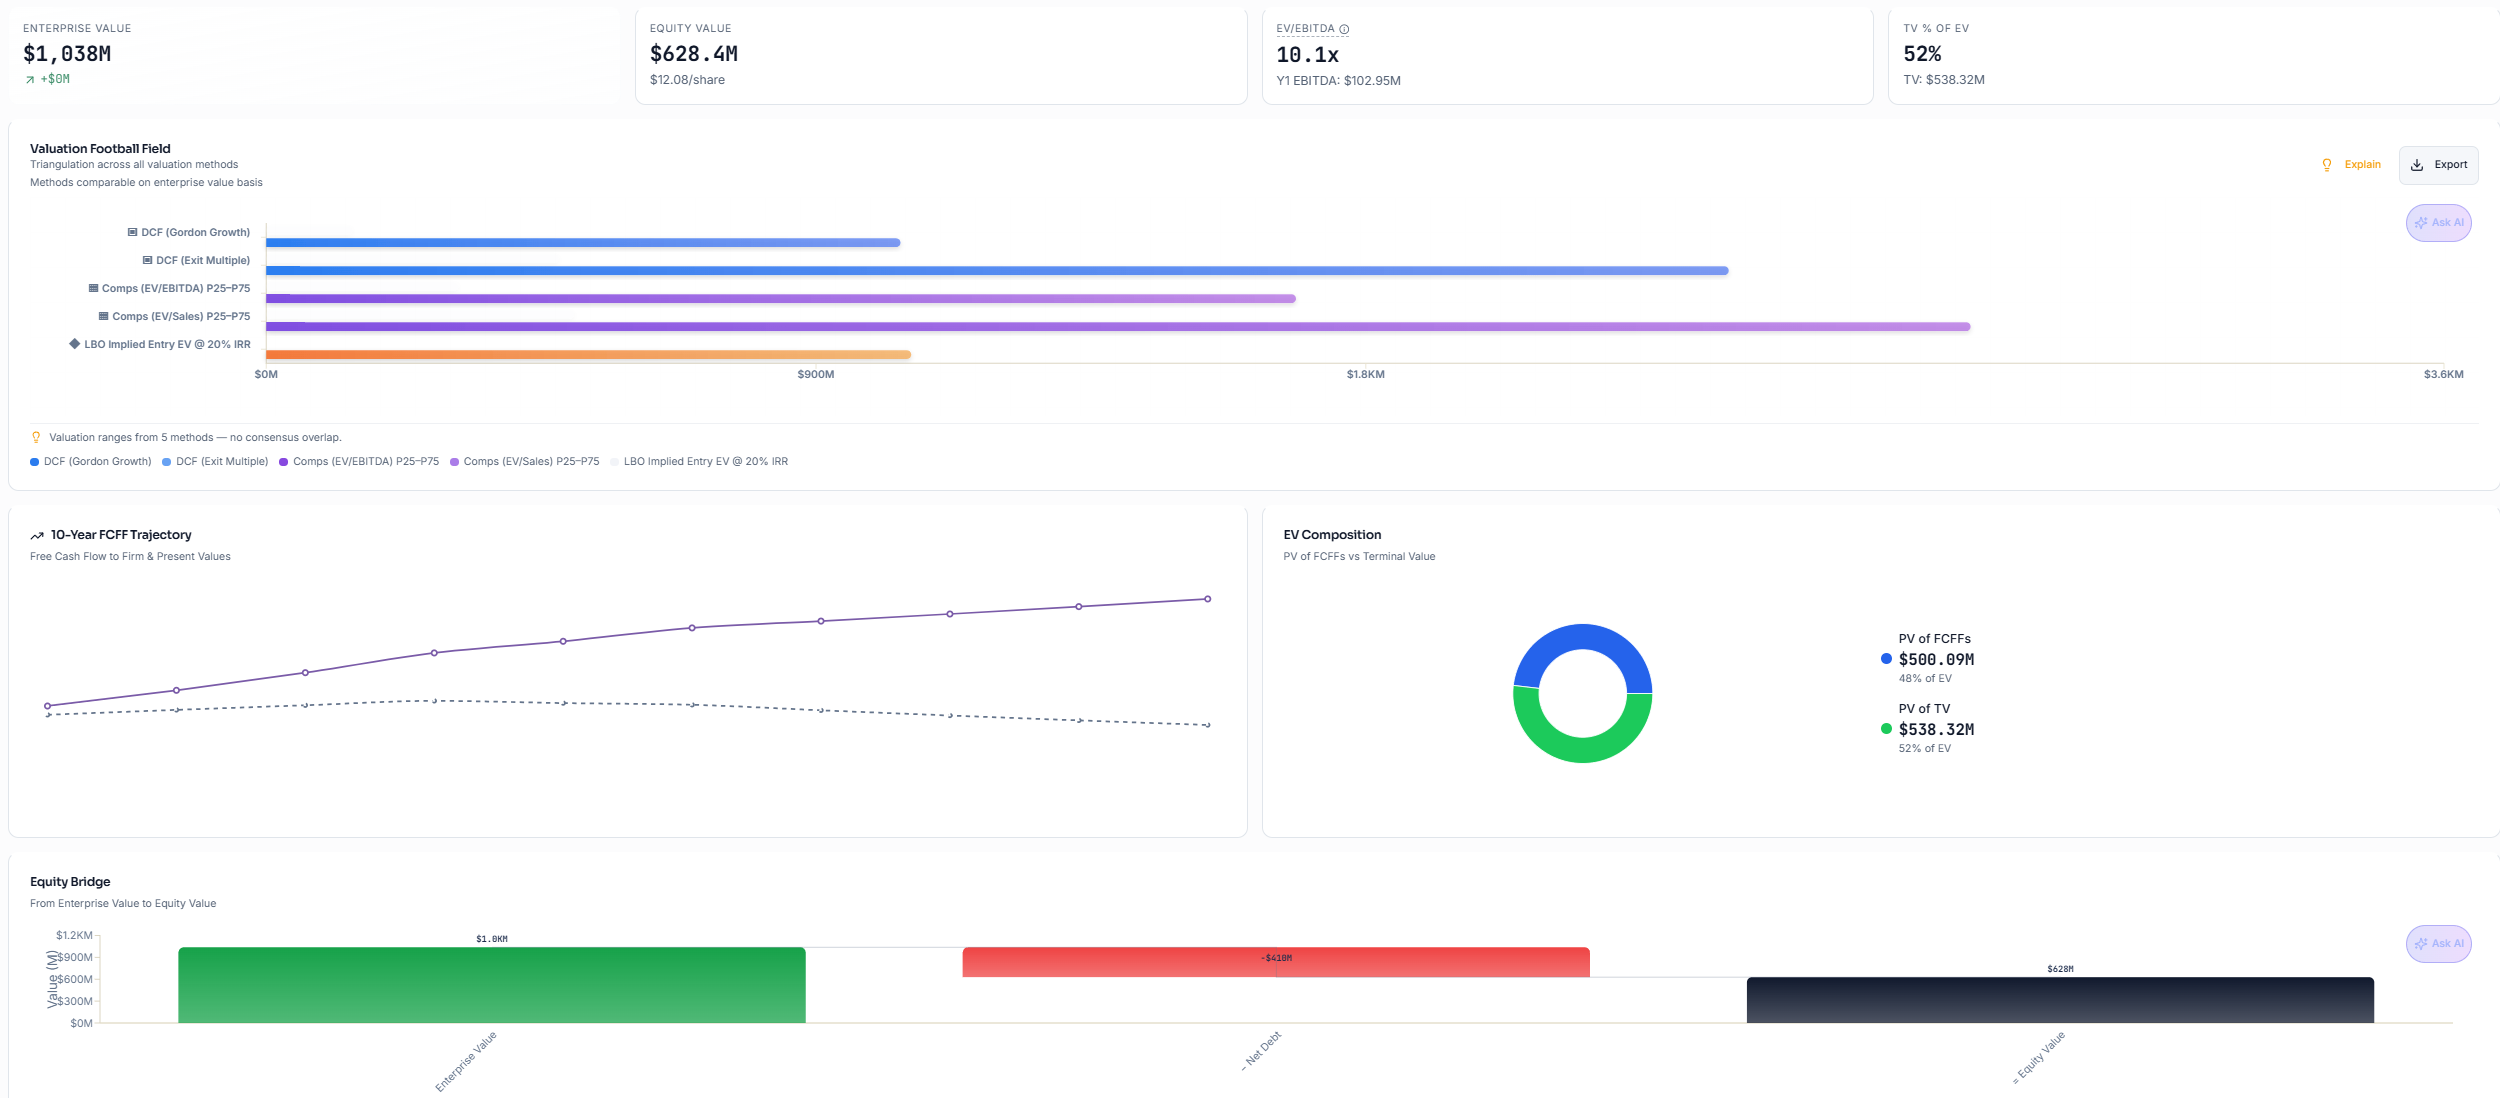The width and height of the screenshot is (2500, 1098).
Task: Click the underlined EV/EBITDA metric label
Action: [1305, 29]
